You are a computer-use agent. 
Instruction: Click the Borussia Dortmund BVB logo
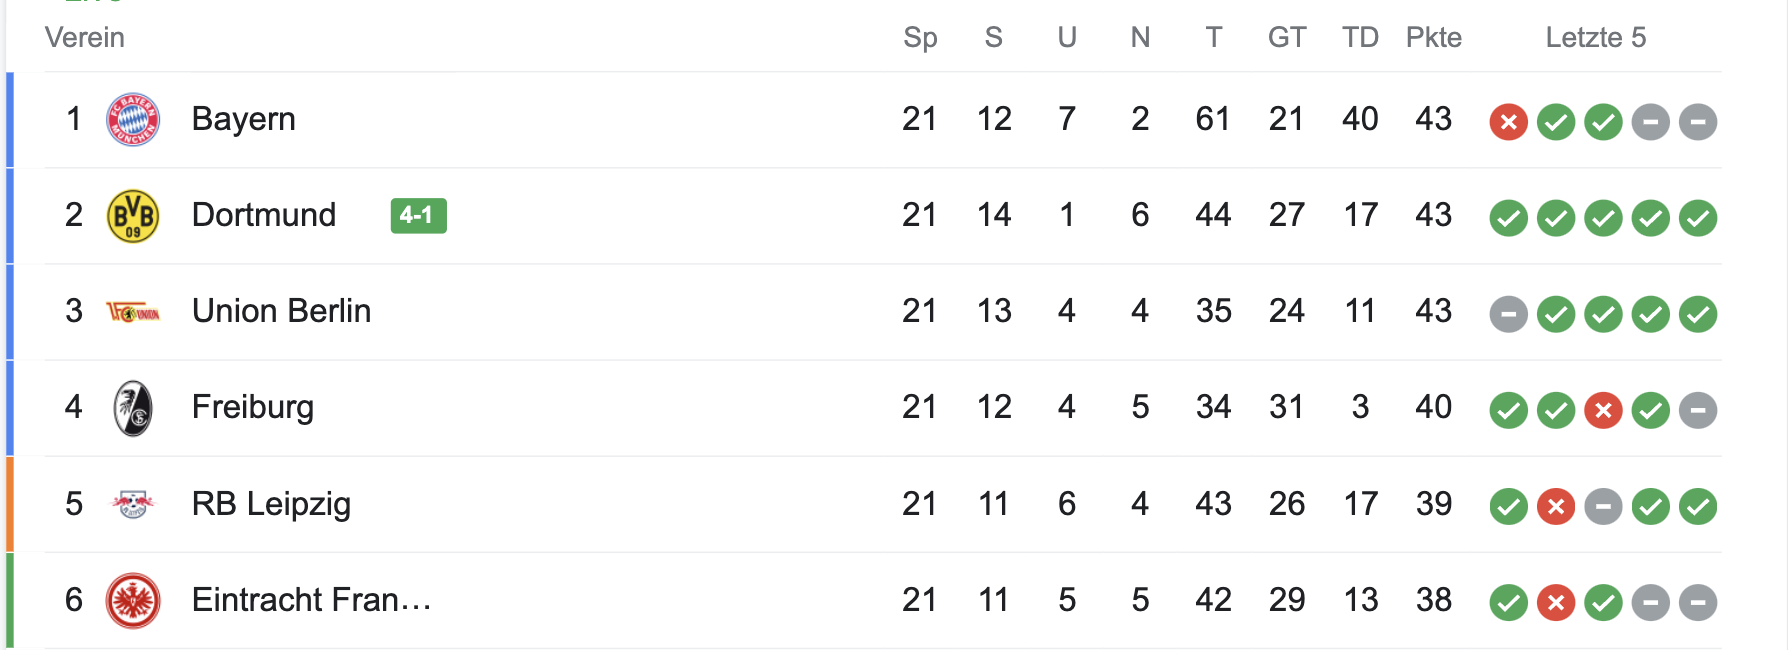pos(133,216)
